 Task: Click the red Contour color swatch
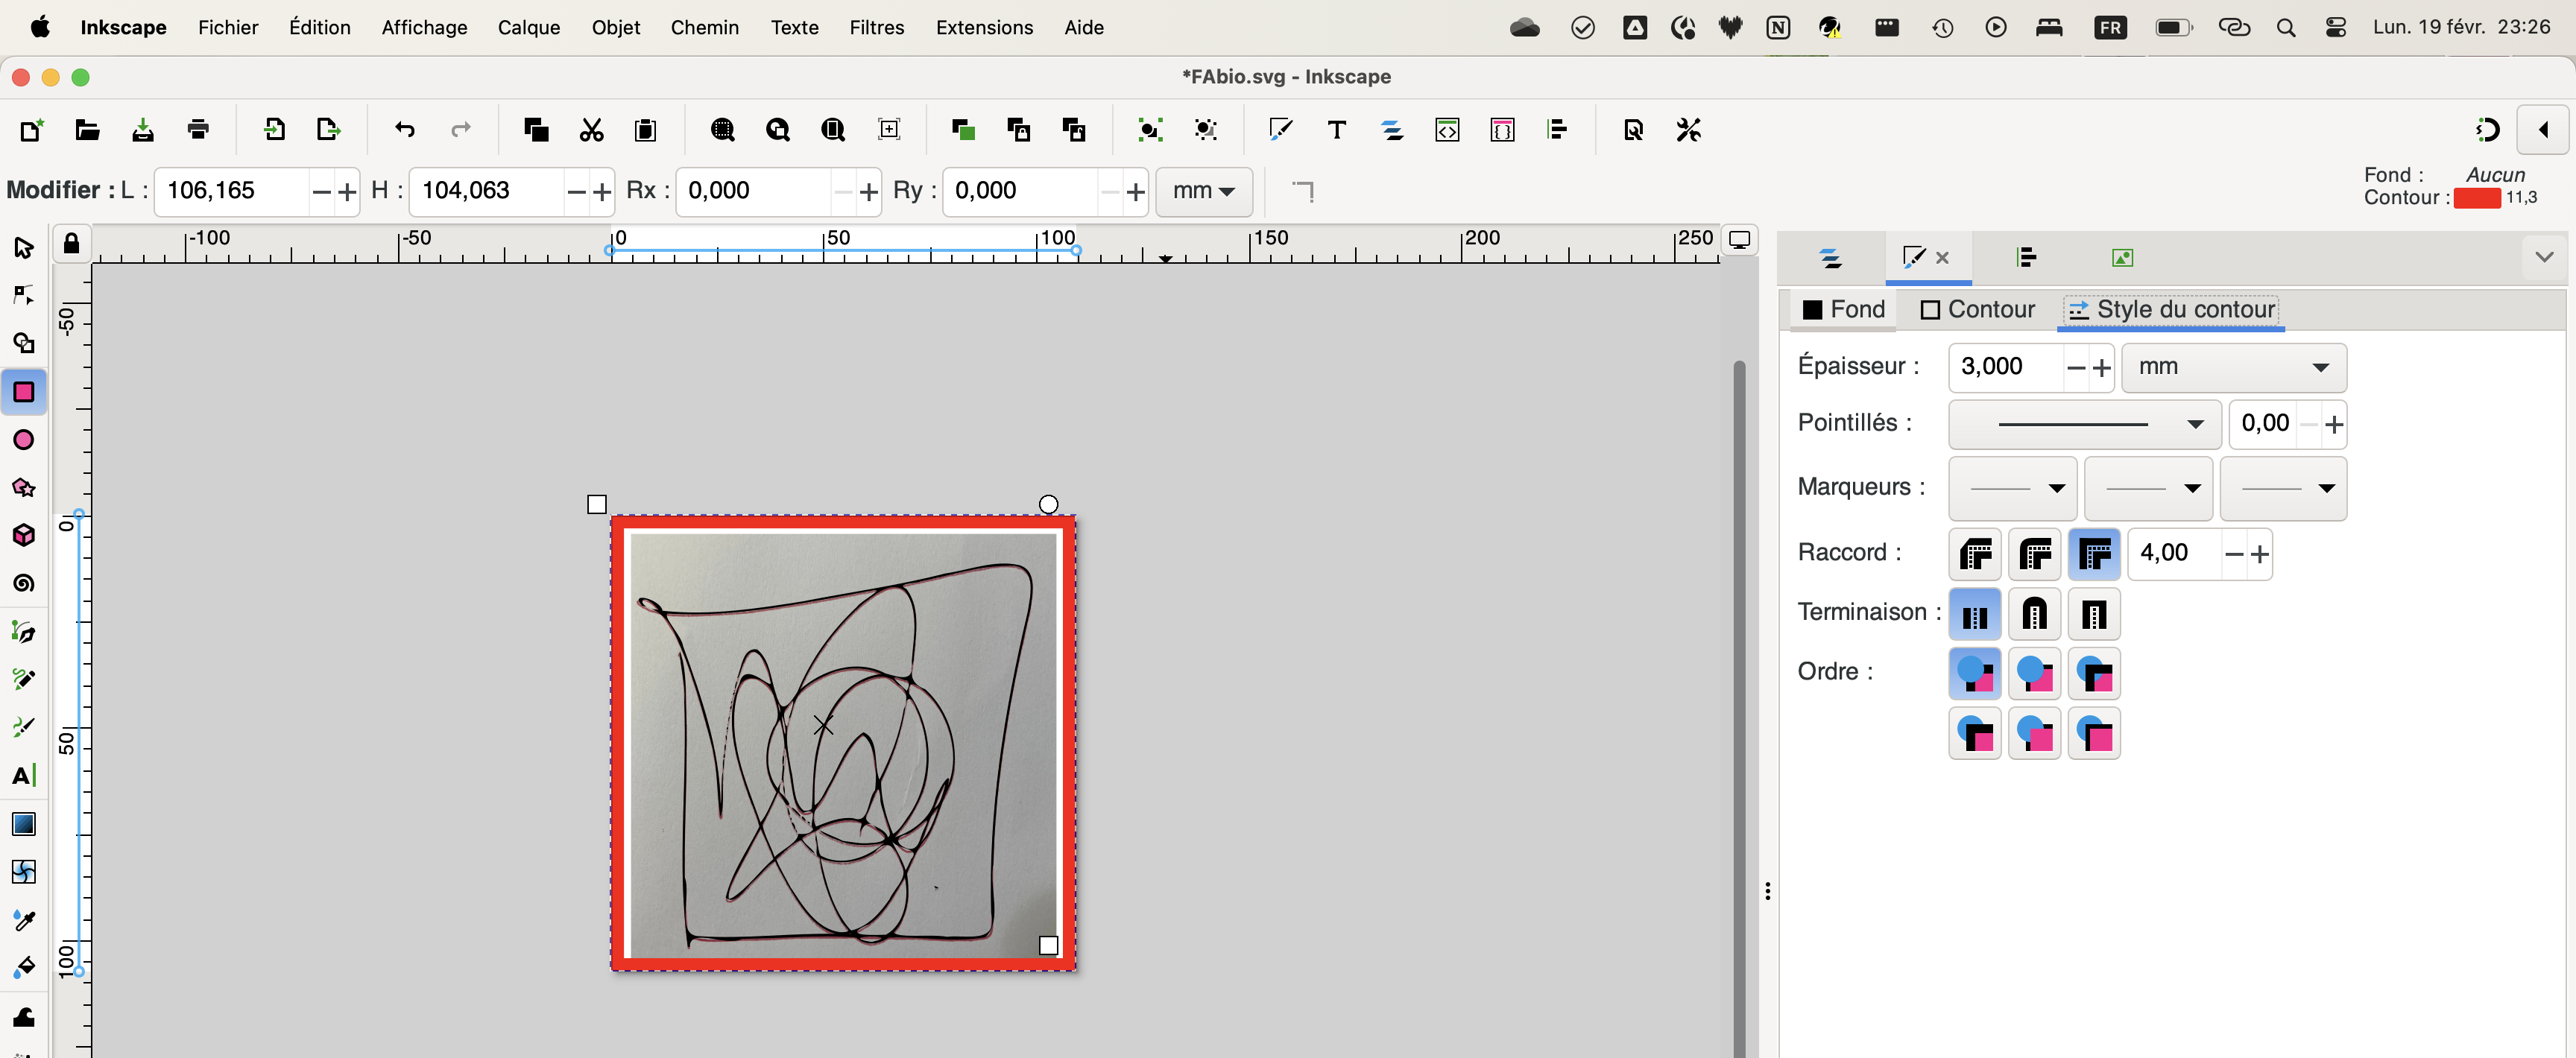[2476, 198]
